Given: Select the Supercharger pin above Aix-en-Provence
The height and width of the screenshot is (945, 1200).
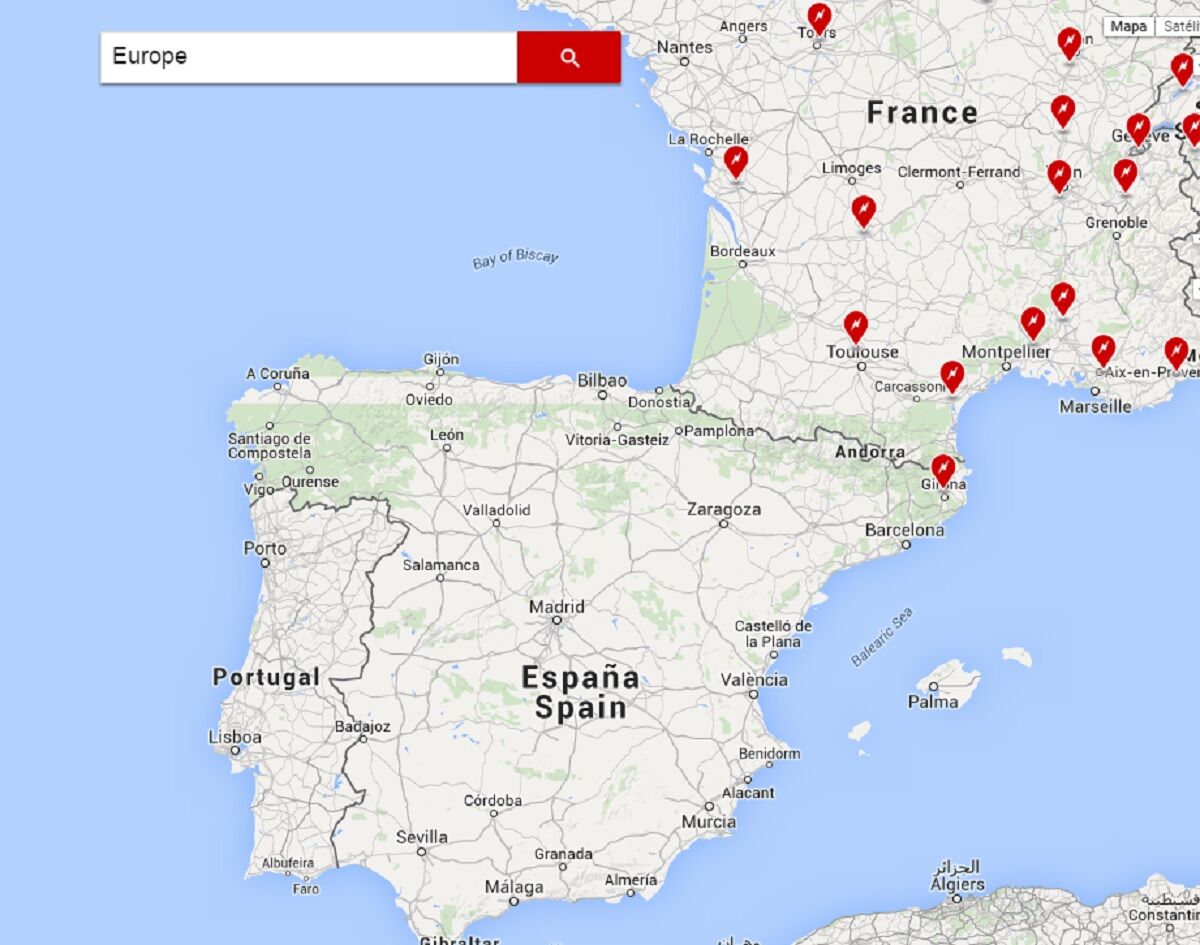Looking at the screenshot, I should pyautogui.click(x=1103, y=350).
